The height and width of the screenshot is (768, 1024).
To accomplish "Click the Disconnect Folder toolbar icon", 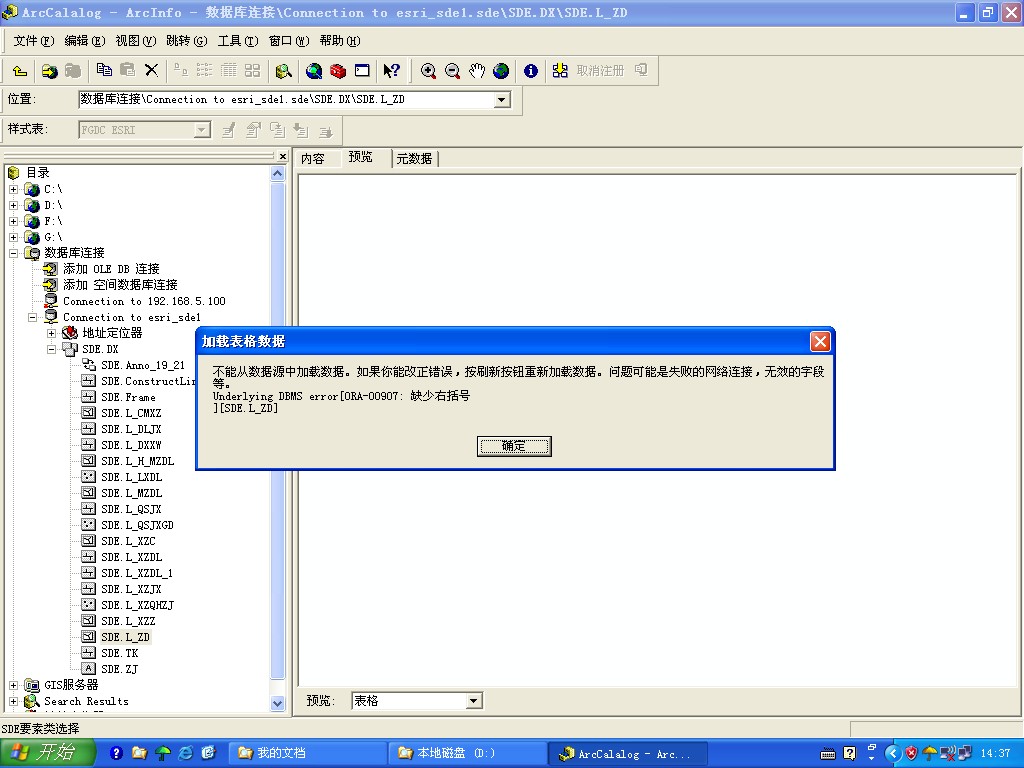I will pyautogui.click(x=73, y=71).
